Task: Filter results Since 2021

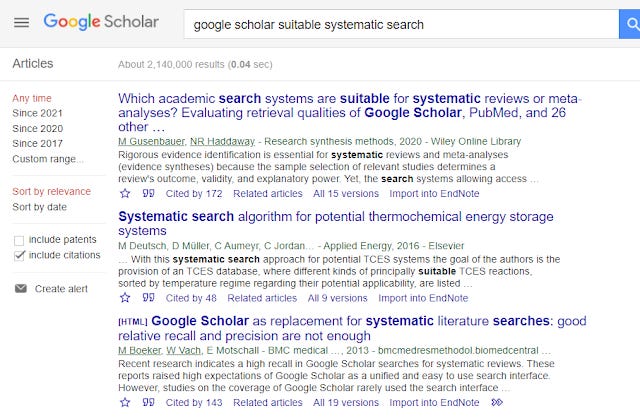Action: click(37, 113)
